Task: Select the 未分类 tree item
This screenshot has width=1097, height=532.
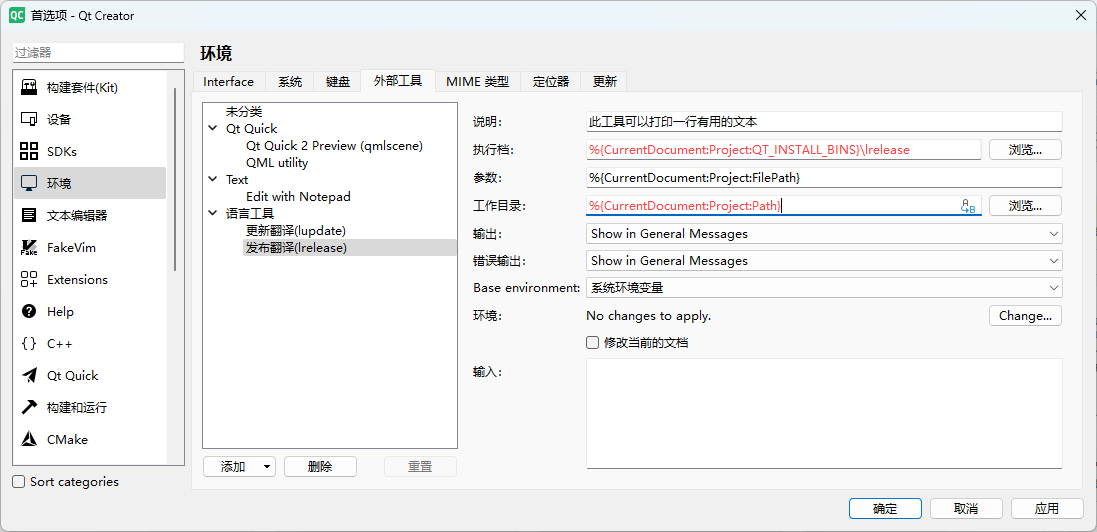Action: (244, 112)
